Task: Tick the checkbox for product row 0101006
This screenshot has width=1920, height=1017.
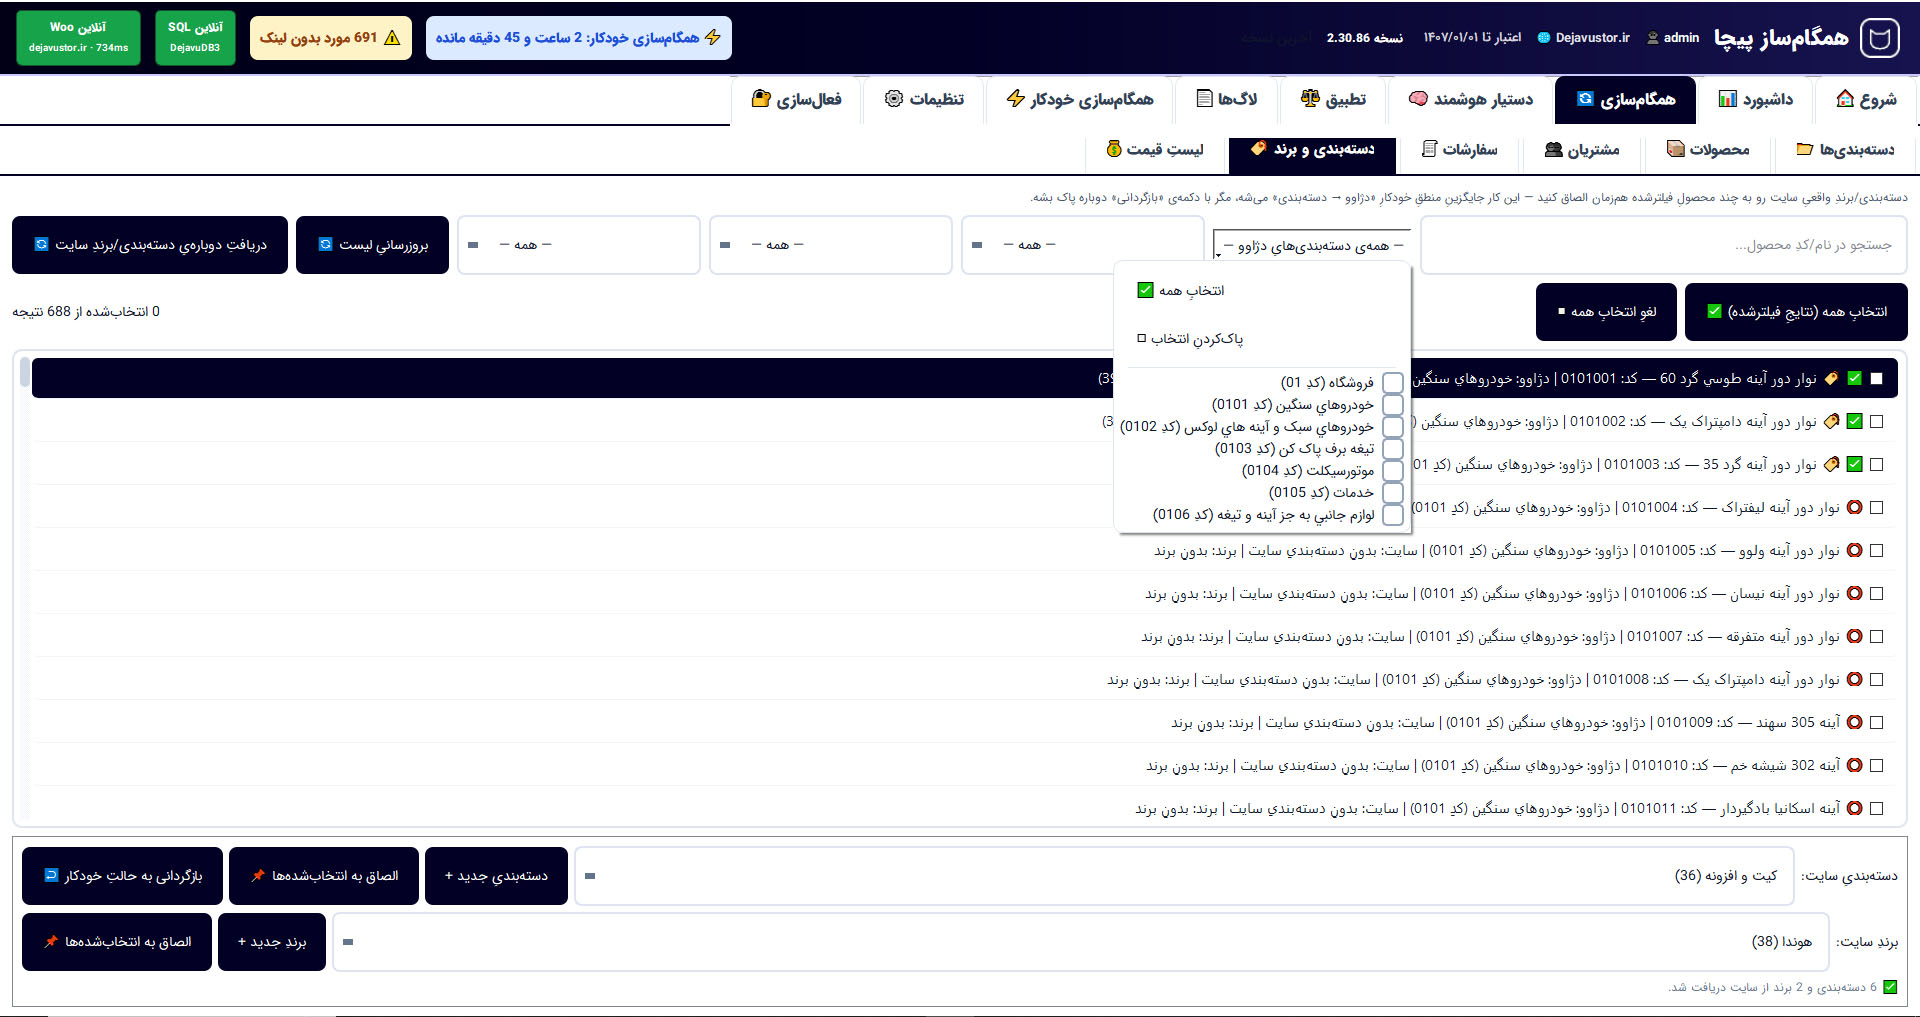Action: point(1877,594)
